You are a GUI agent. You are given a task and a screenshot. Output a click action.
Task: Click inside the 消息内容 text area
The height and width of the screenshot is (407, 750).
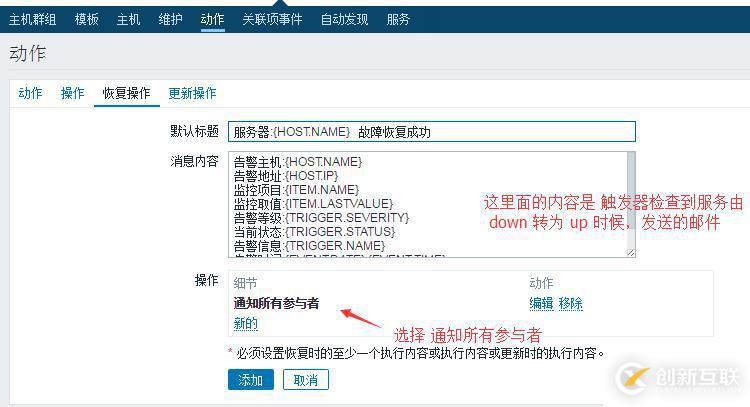coord(428,205)
